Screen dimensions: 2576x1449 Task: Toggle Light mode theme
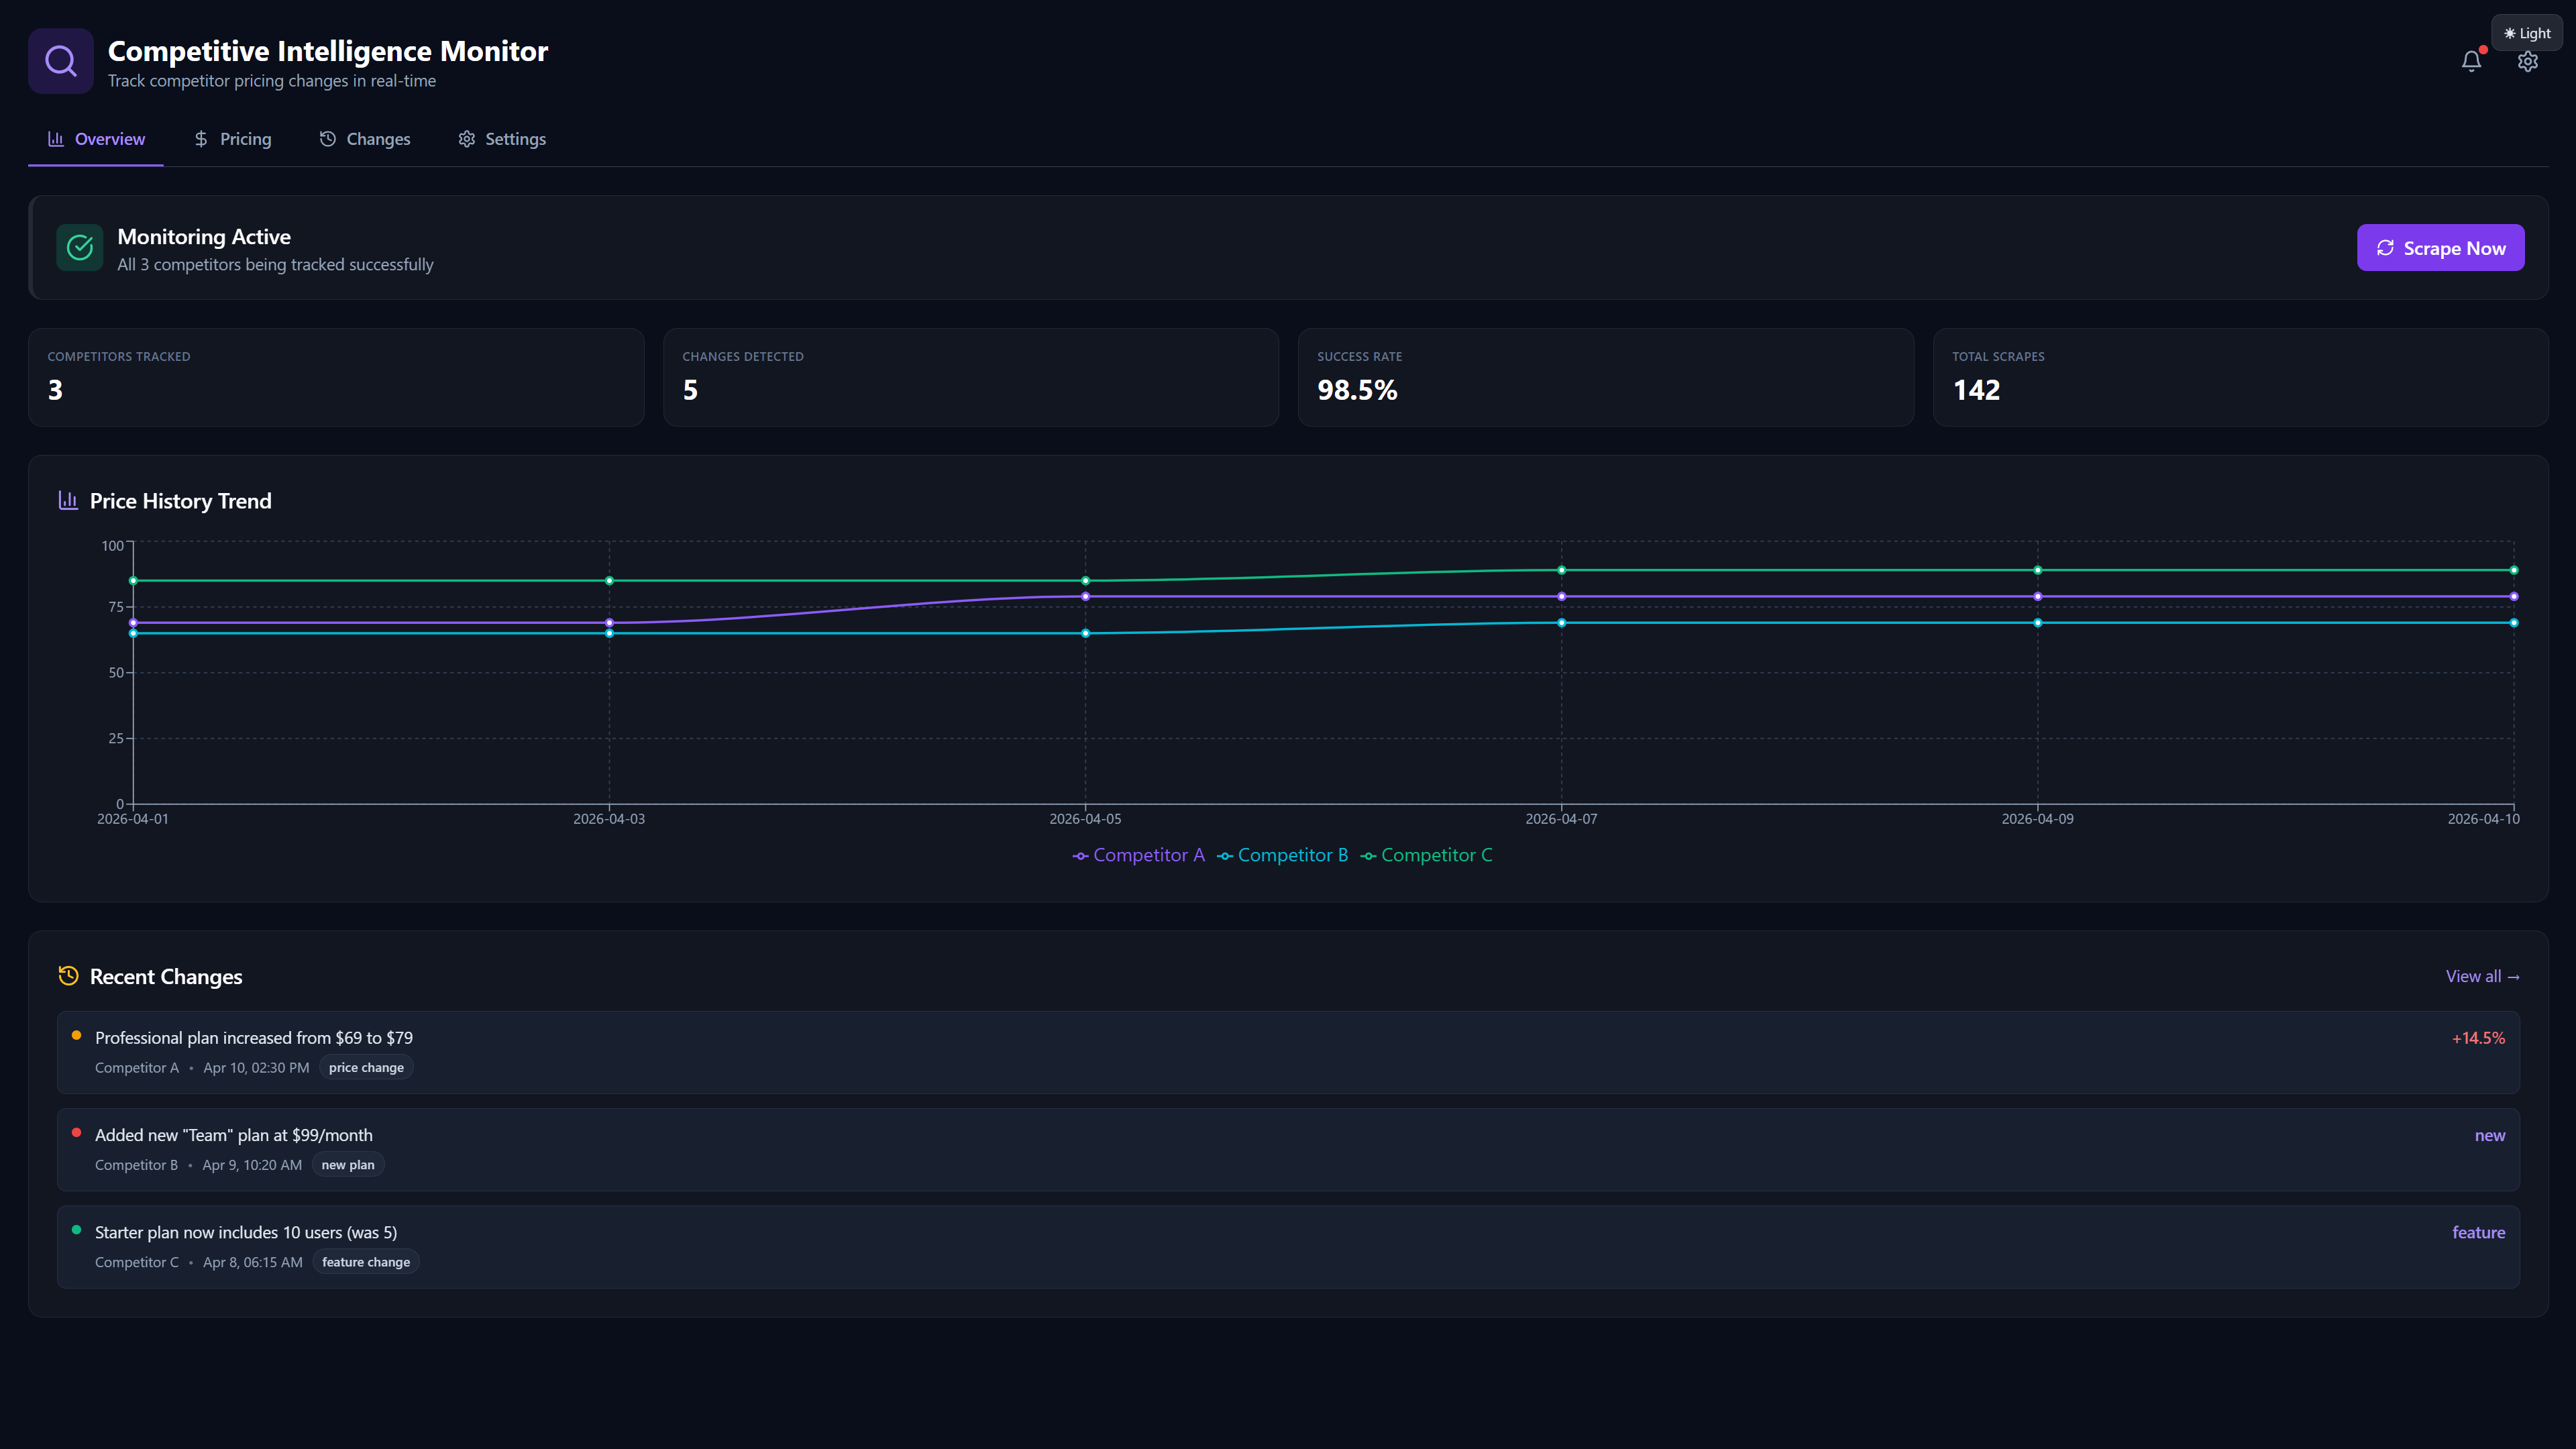(2527, 32)
